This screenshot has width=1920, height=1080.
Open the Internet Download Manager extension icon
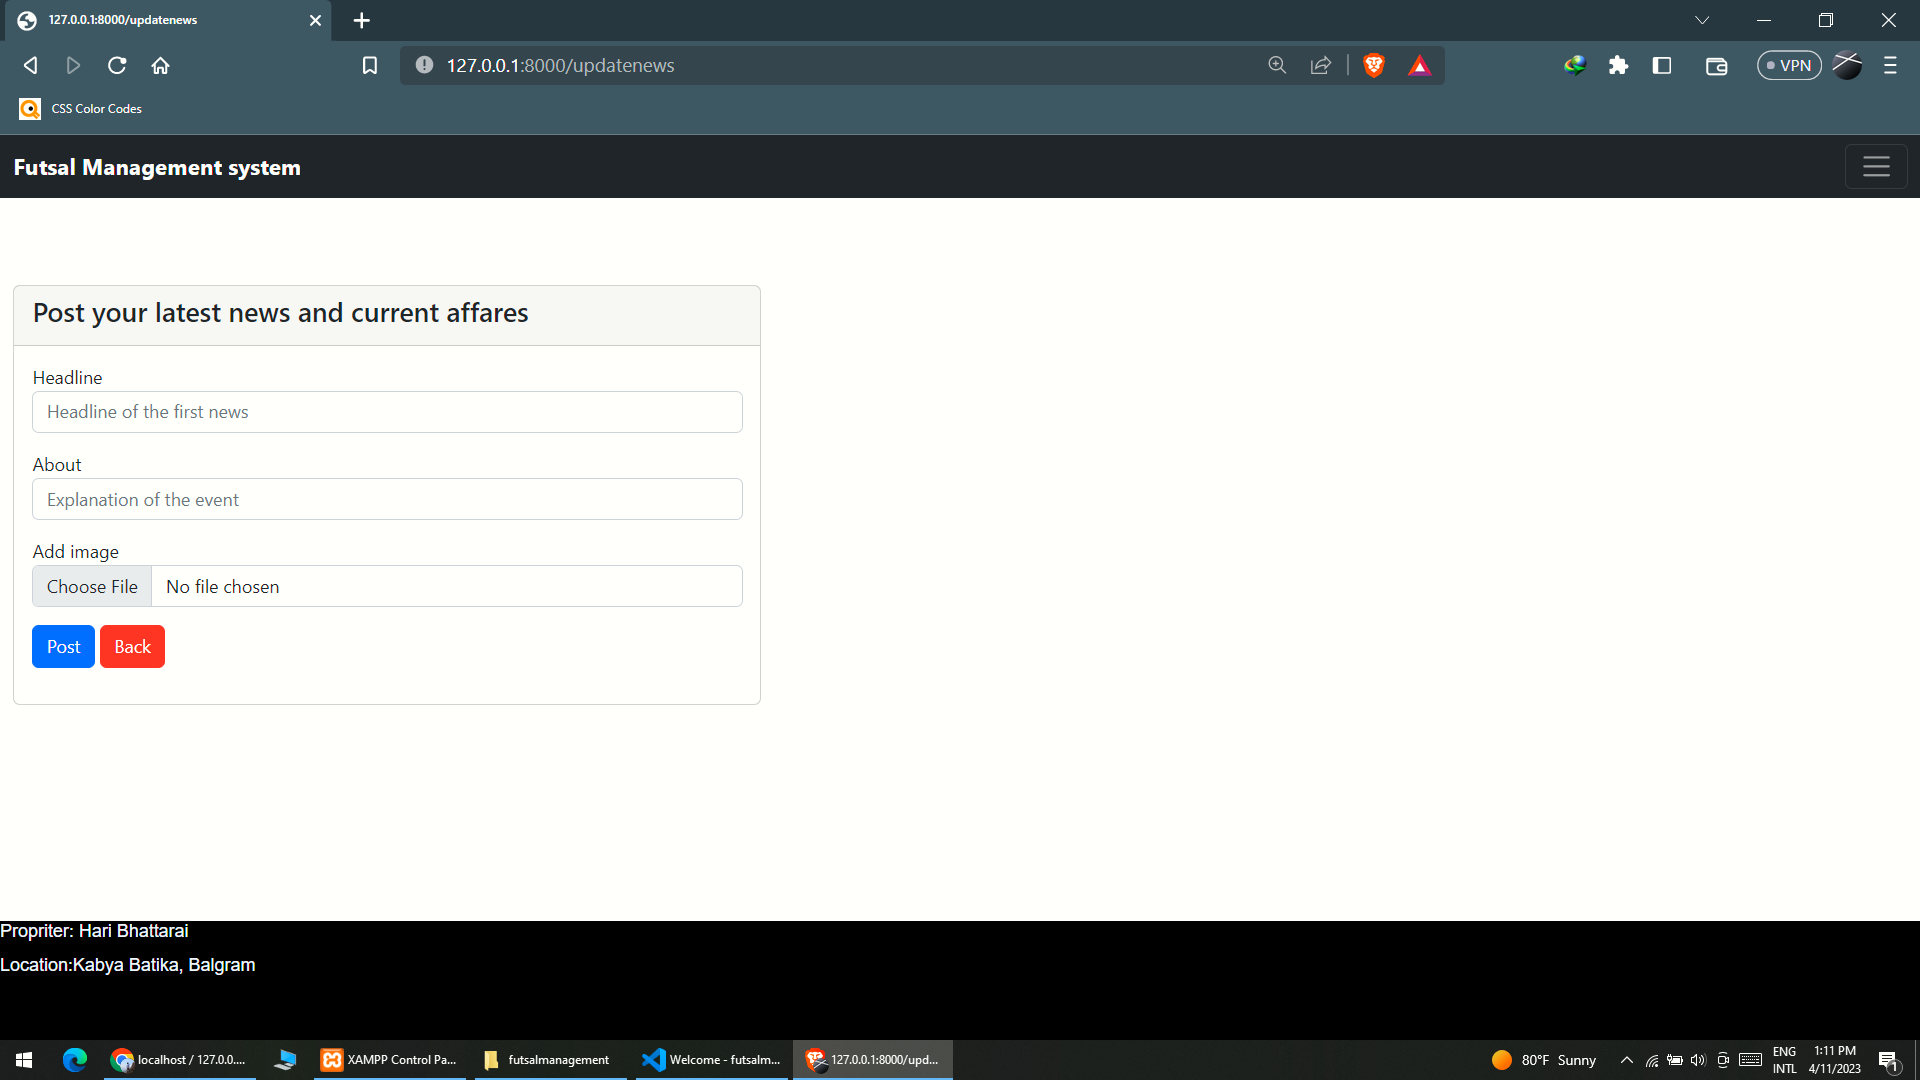pyautogui.click(x=1576, y=65)
